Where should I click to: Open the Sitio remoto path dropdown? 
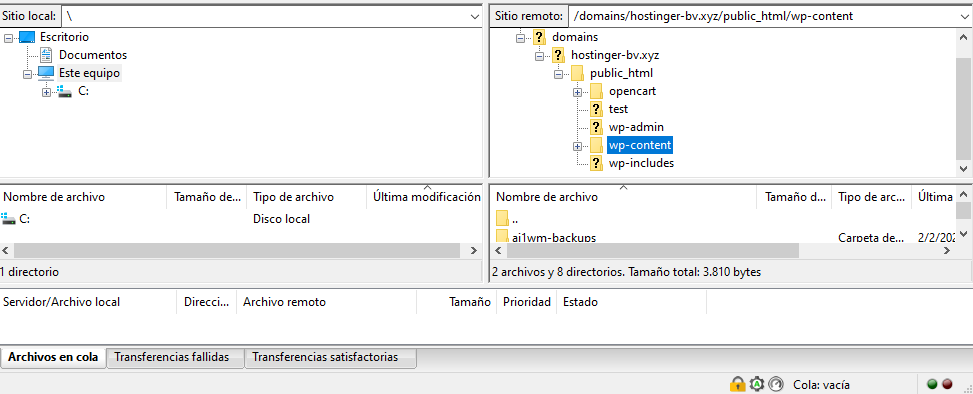point(965,17)
